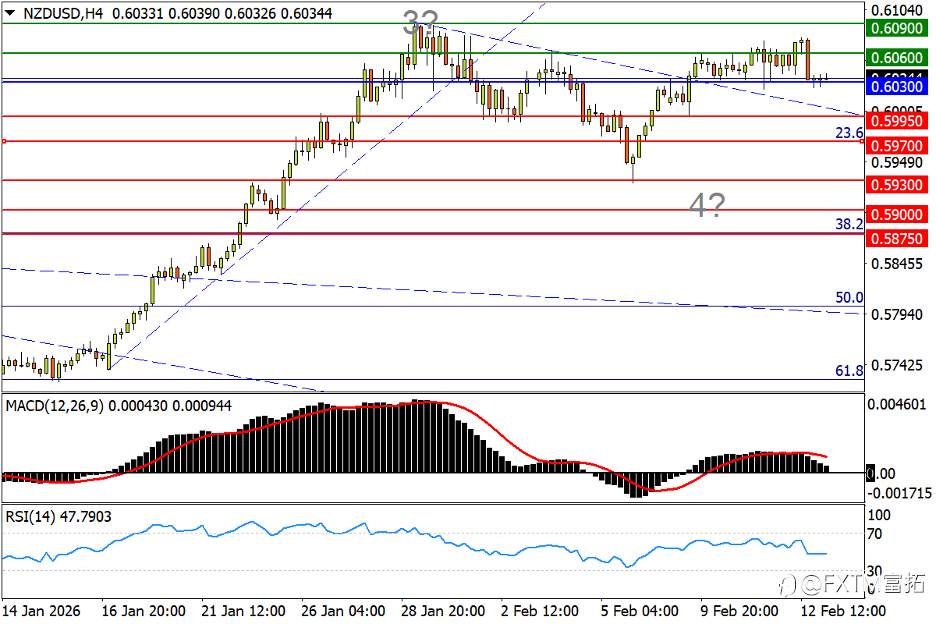This screenshot has width=936, height=624.
Task: Click the 23.6 Fibonacci level label
Action: (849, 133)
